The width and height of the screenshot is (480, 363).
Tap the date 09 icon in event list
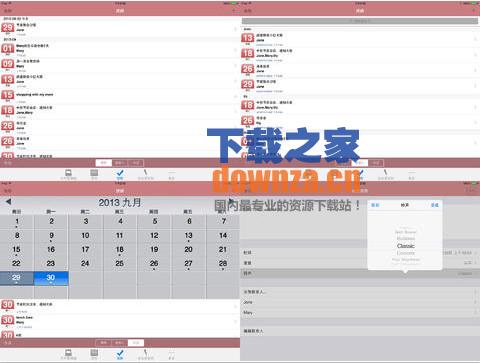pos(8,64)
